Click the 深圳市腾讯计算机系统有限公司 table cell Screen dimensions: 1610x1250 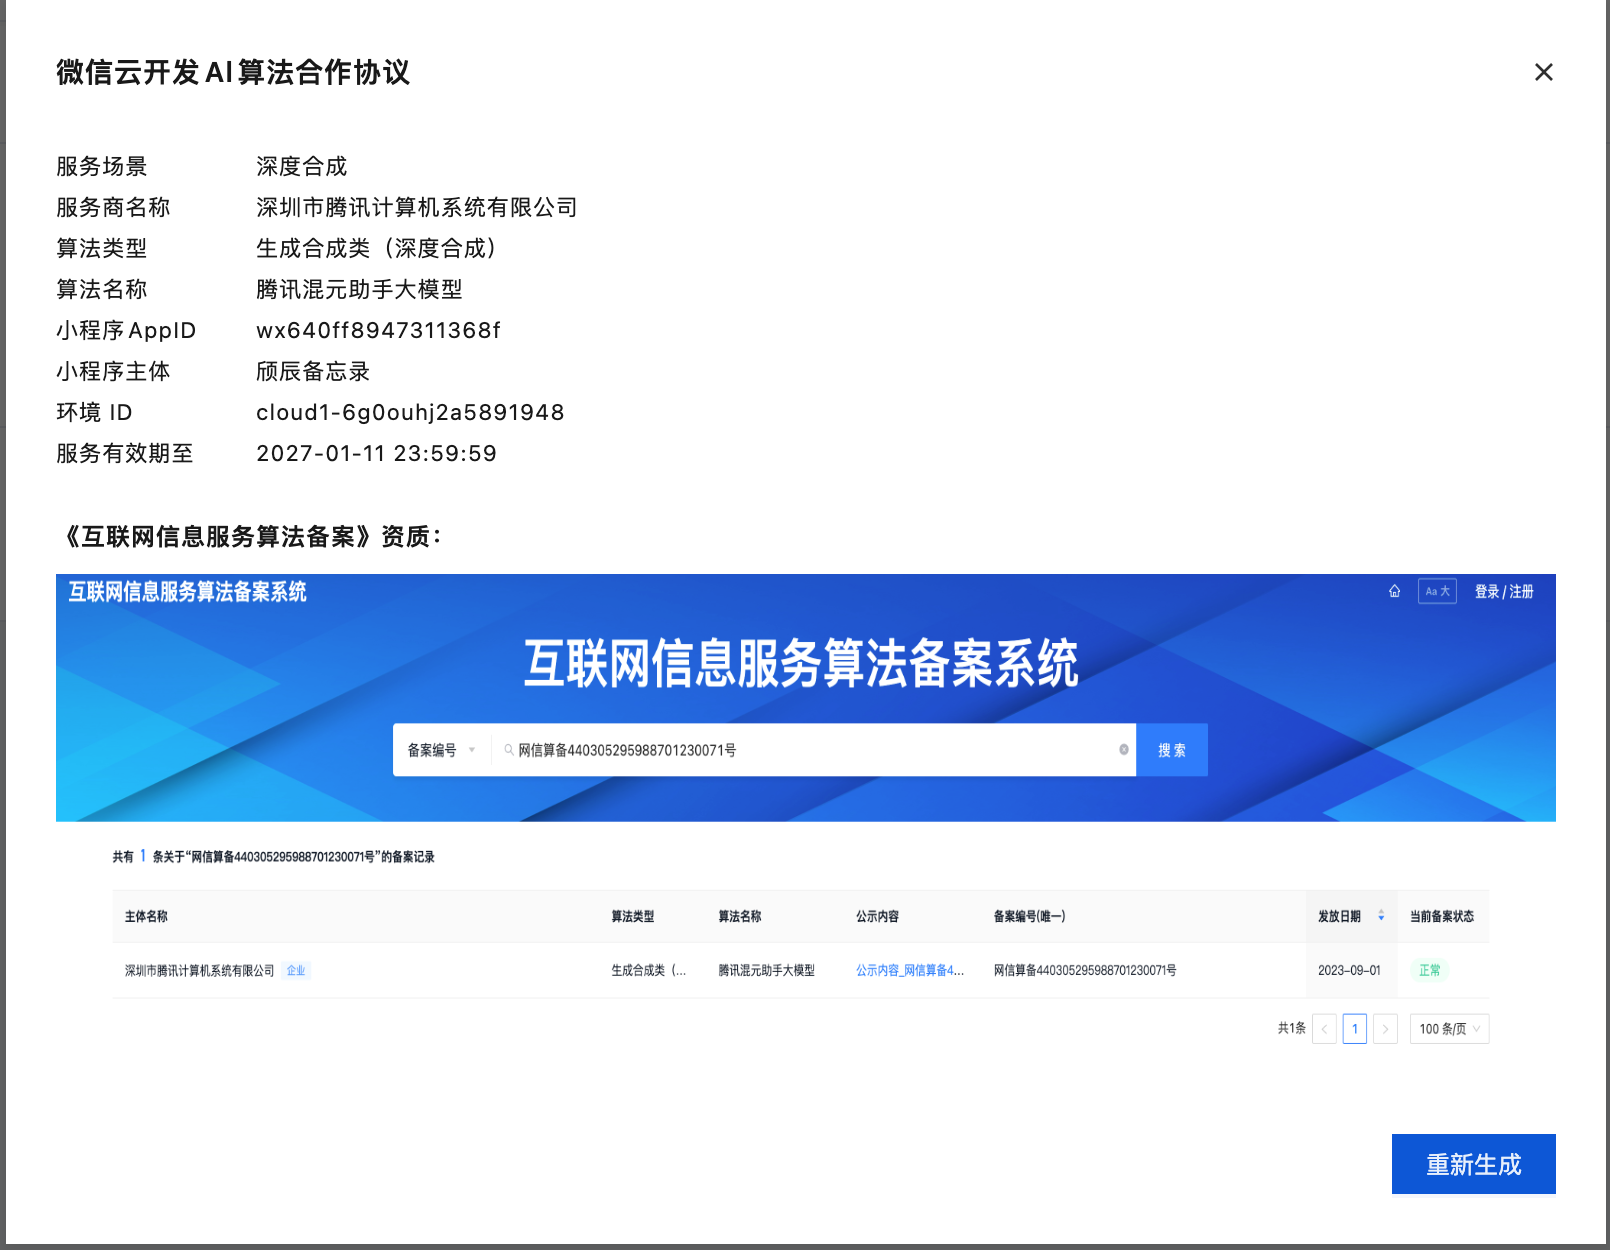click(x=199, y=970)
